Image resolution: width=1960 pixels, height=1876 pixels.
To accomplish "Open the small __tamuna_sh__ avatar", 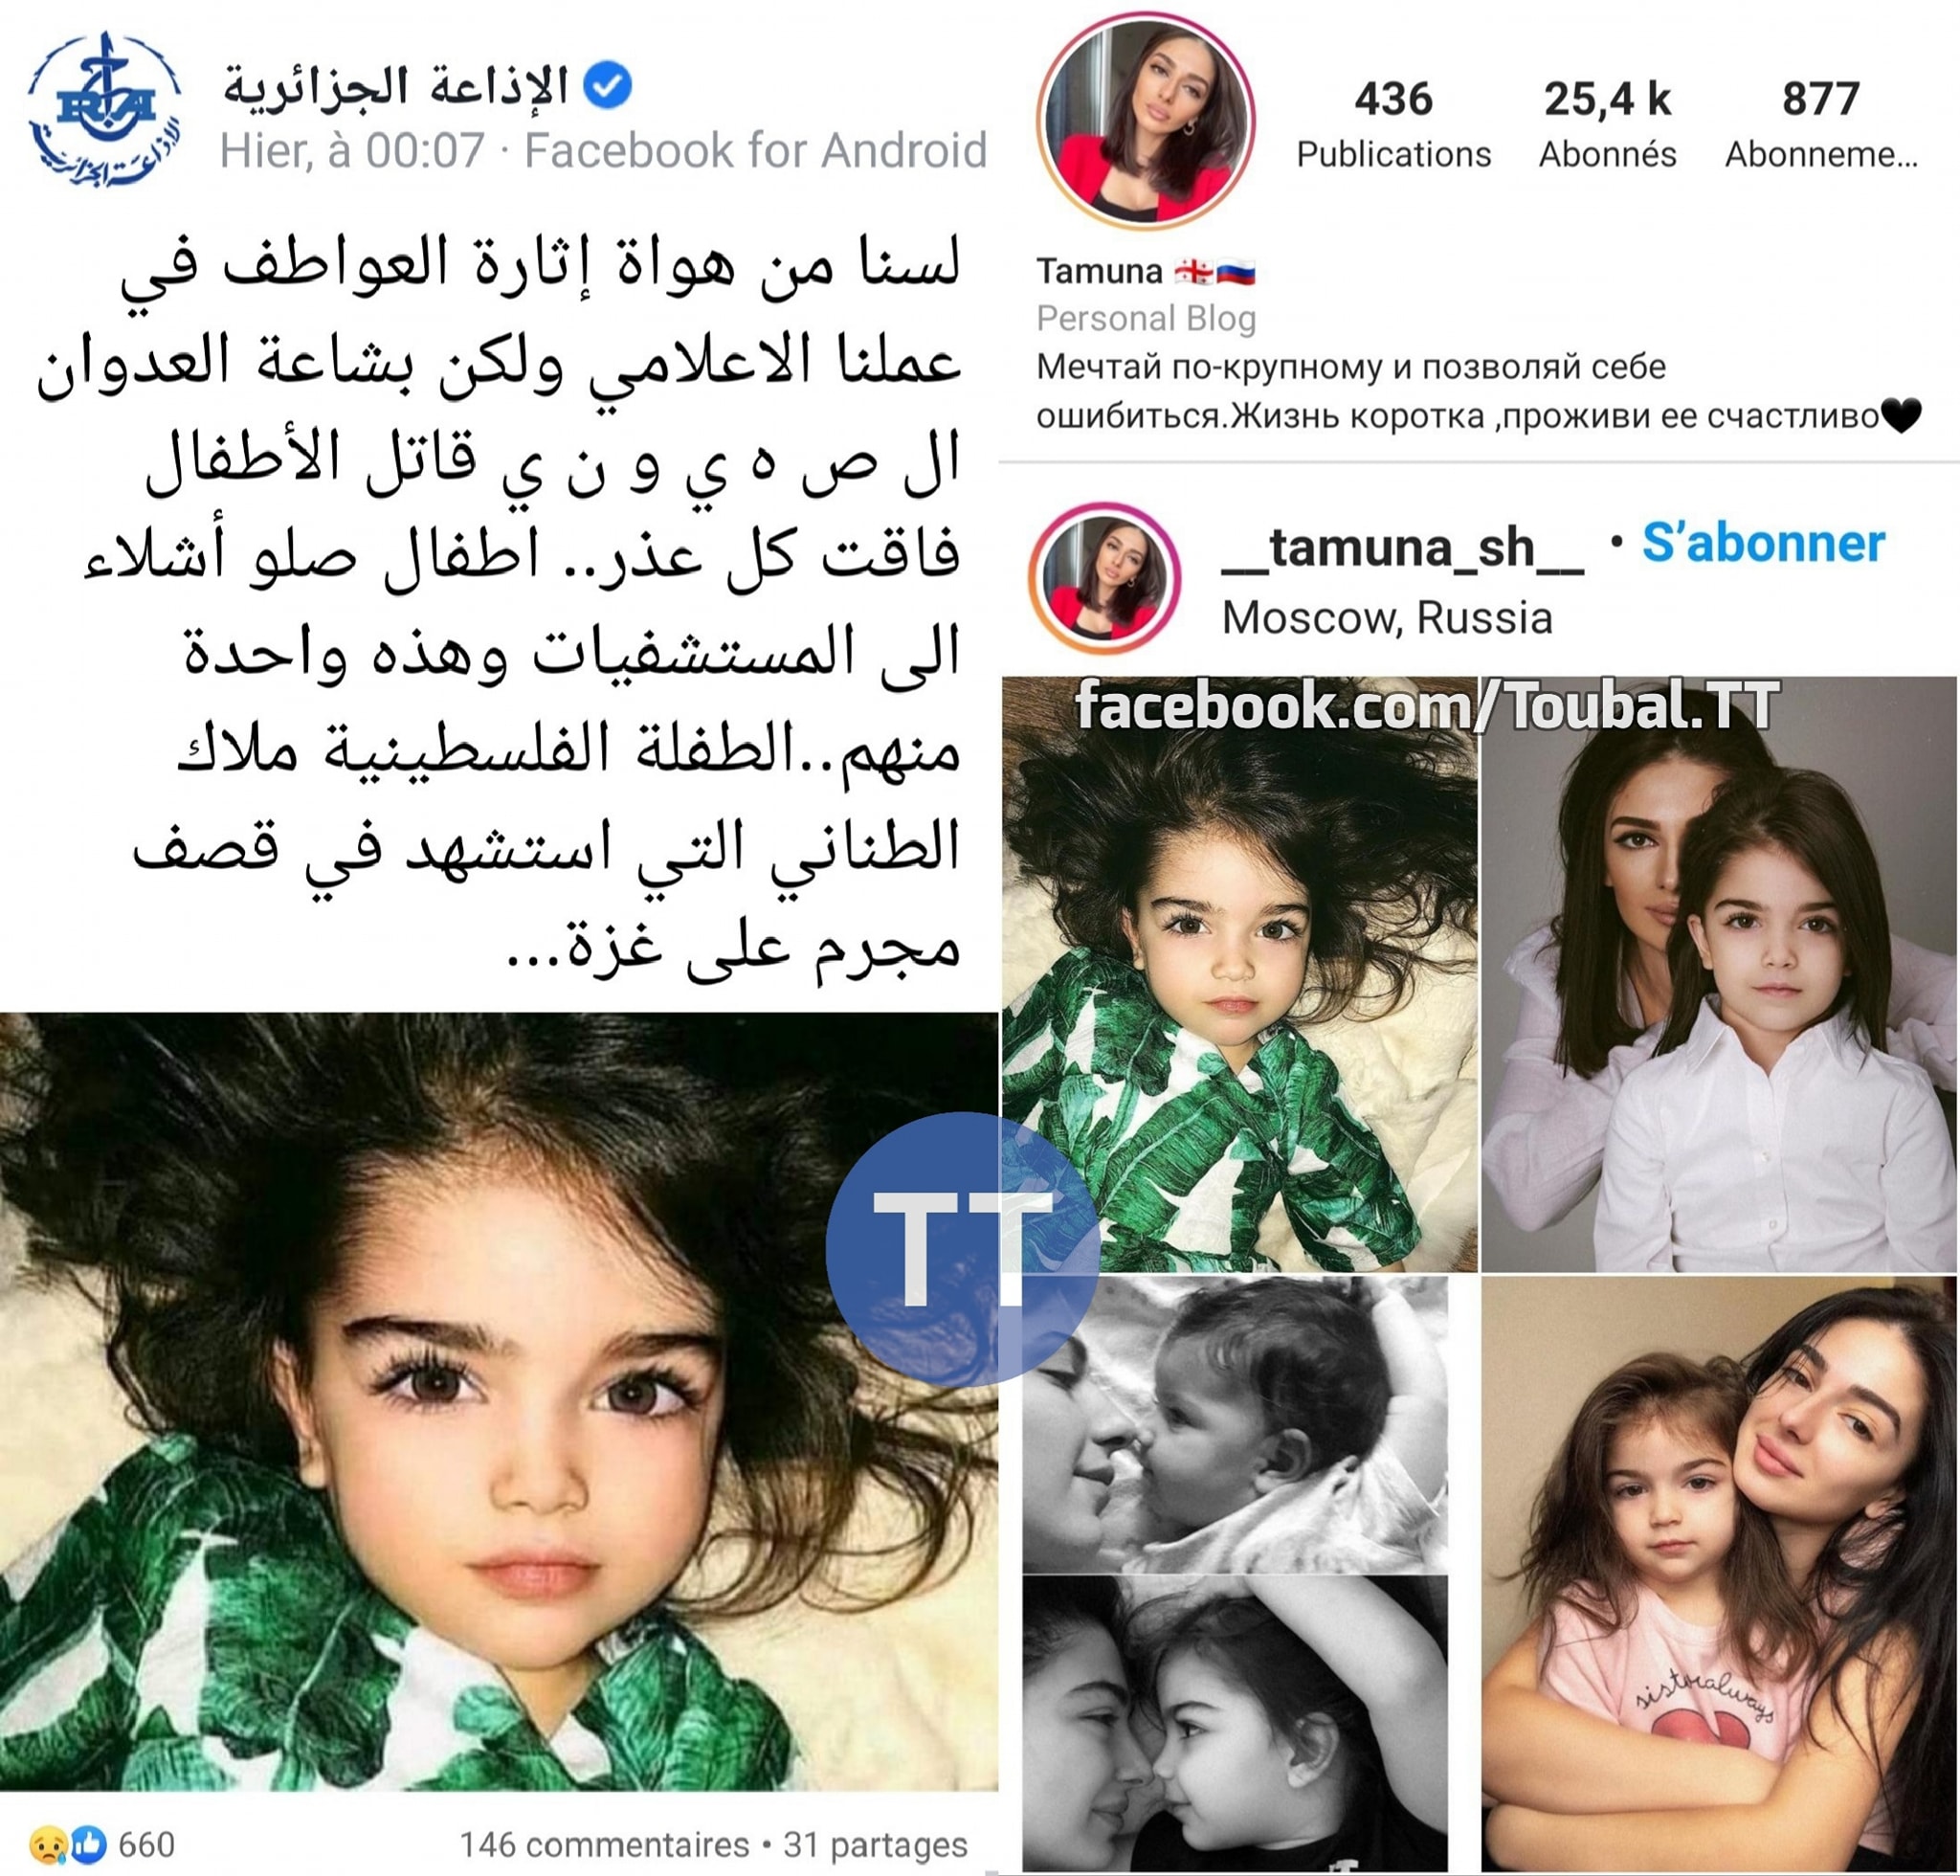I will coord(1105,578).
